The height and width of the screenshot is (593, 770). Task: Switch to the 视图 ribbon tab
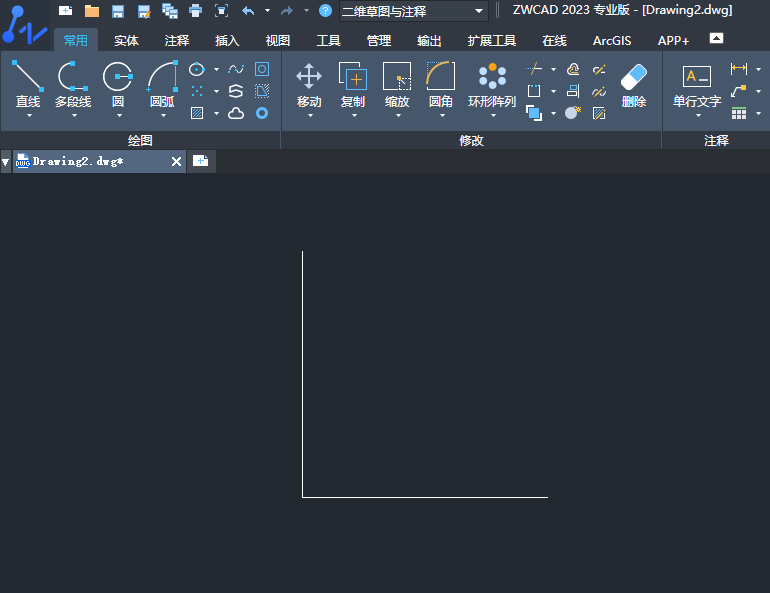(x=278, y=41)
